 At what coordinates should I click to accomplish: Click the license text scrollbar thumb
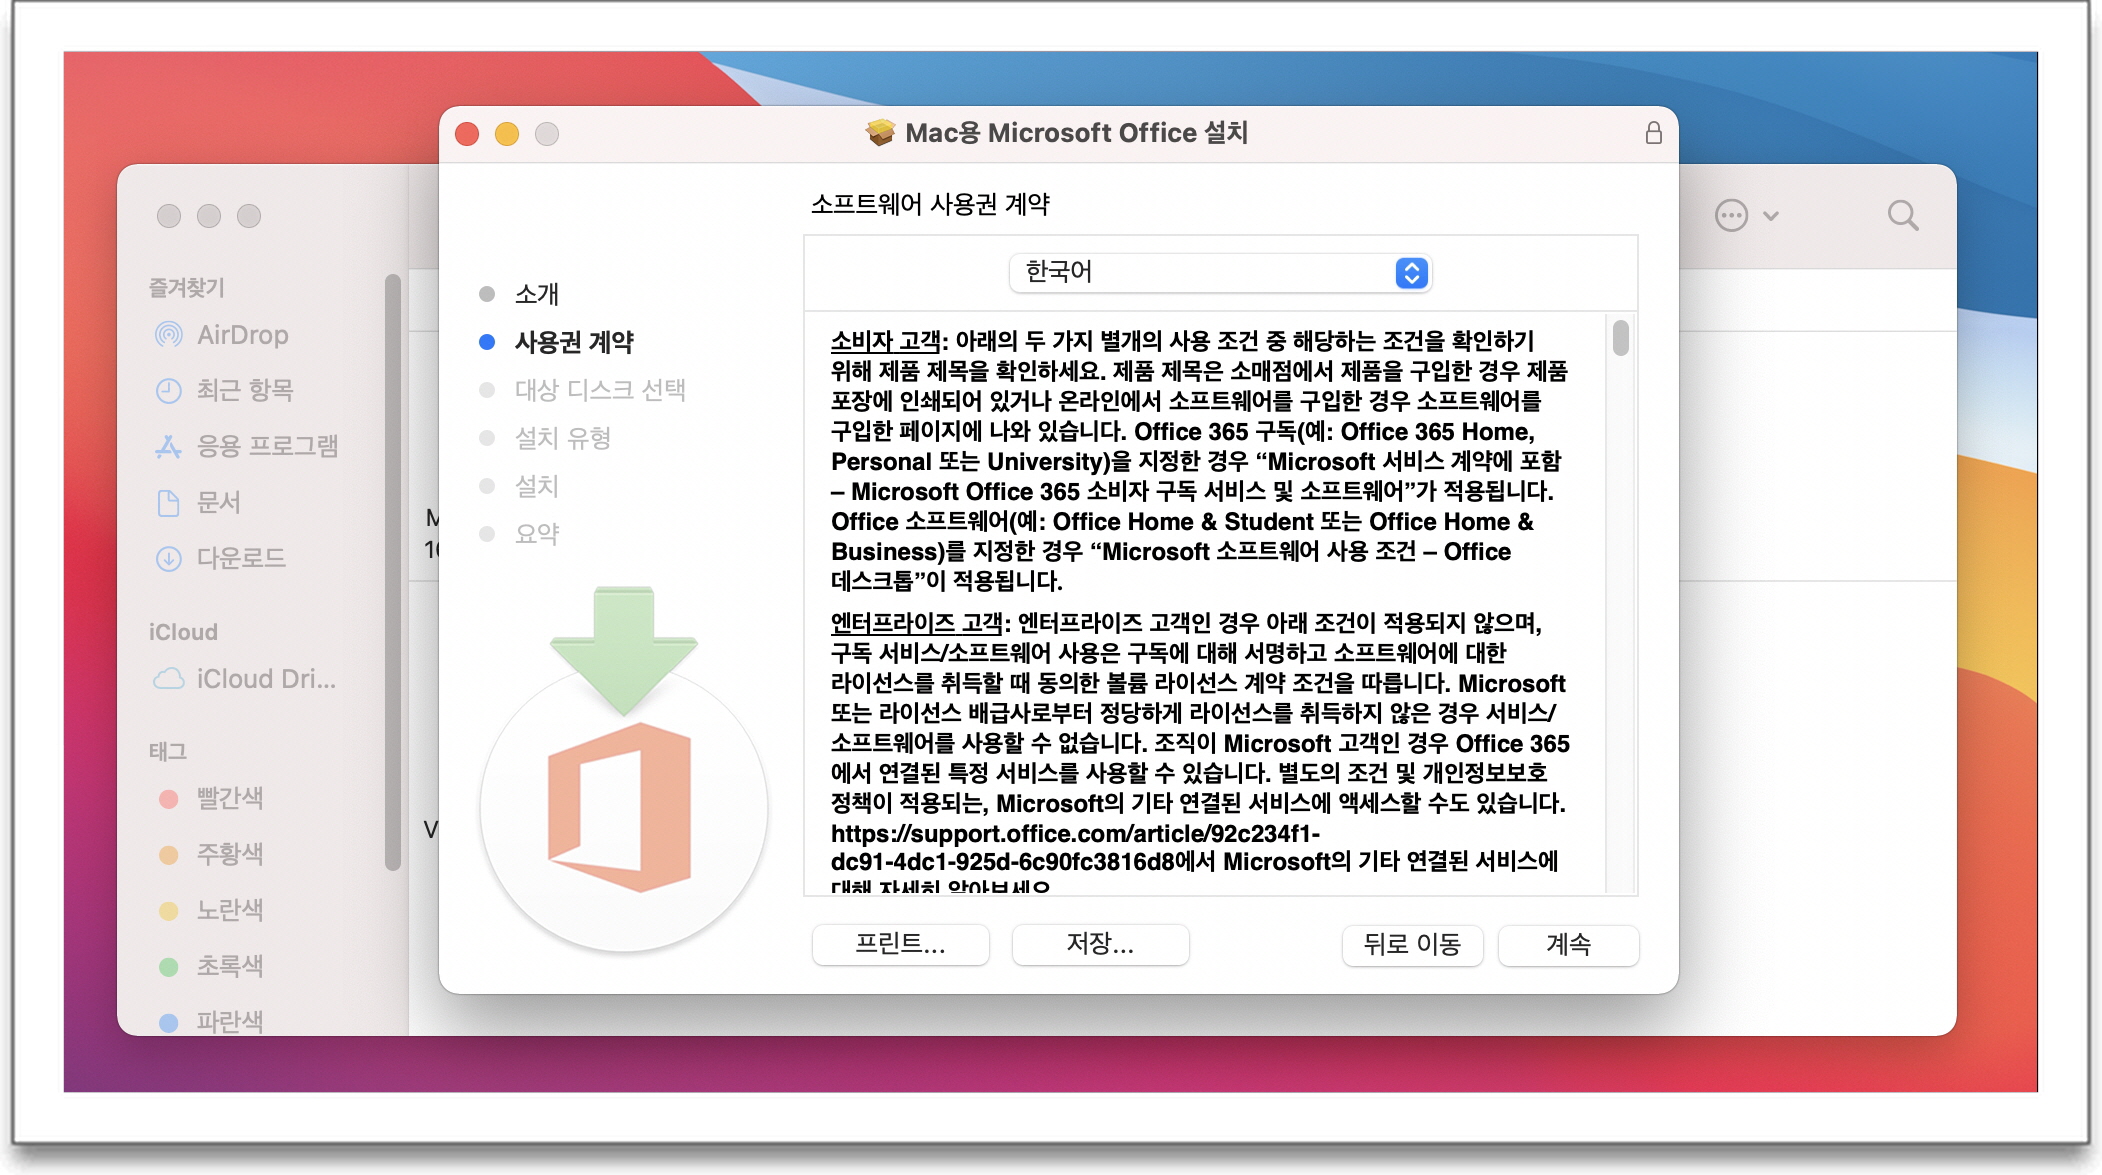pos(1621,337)
